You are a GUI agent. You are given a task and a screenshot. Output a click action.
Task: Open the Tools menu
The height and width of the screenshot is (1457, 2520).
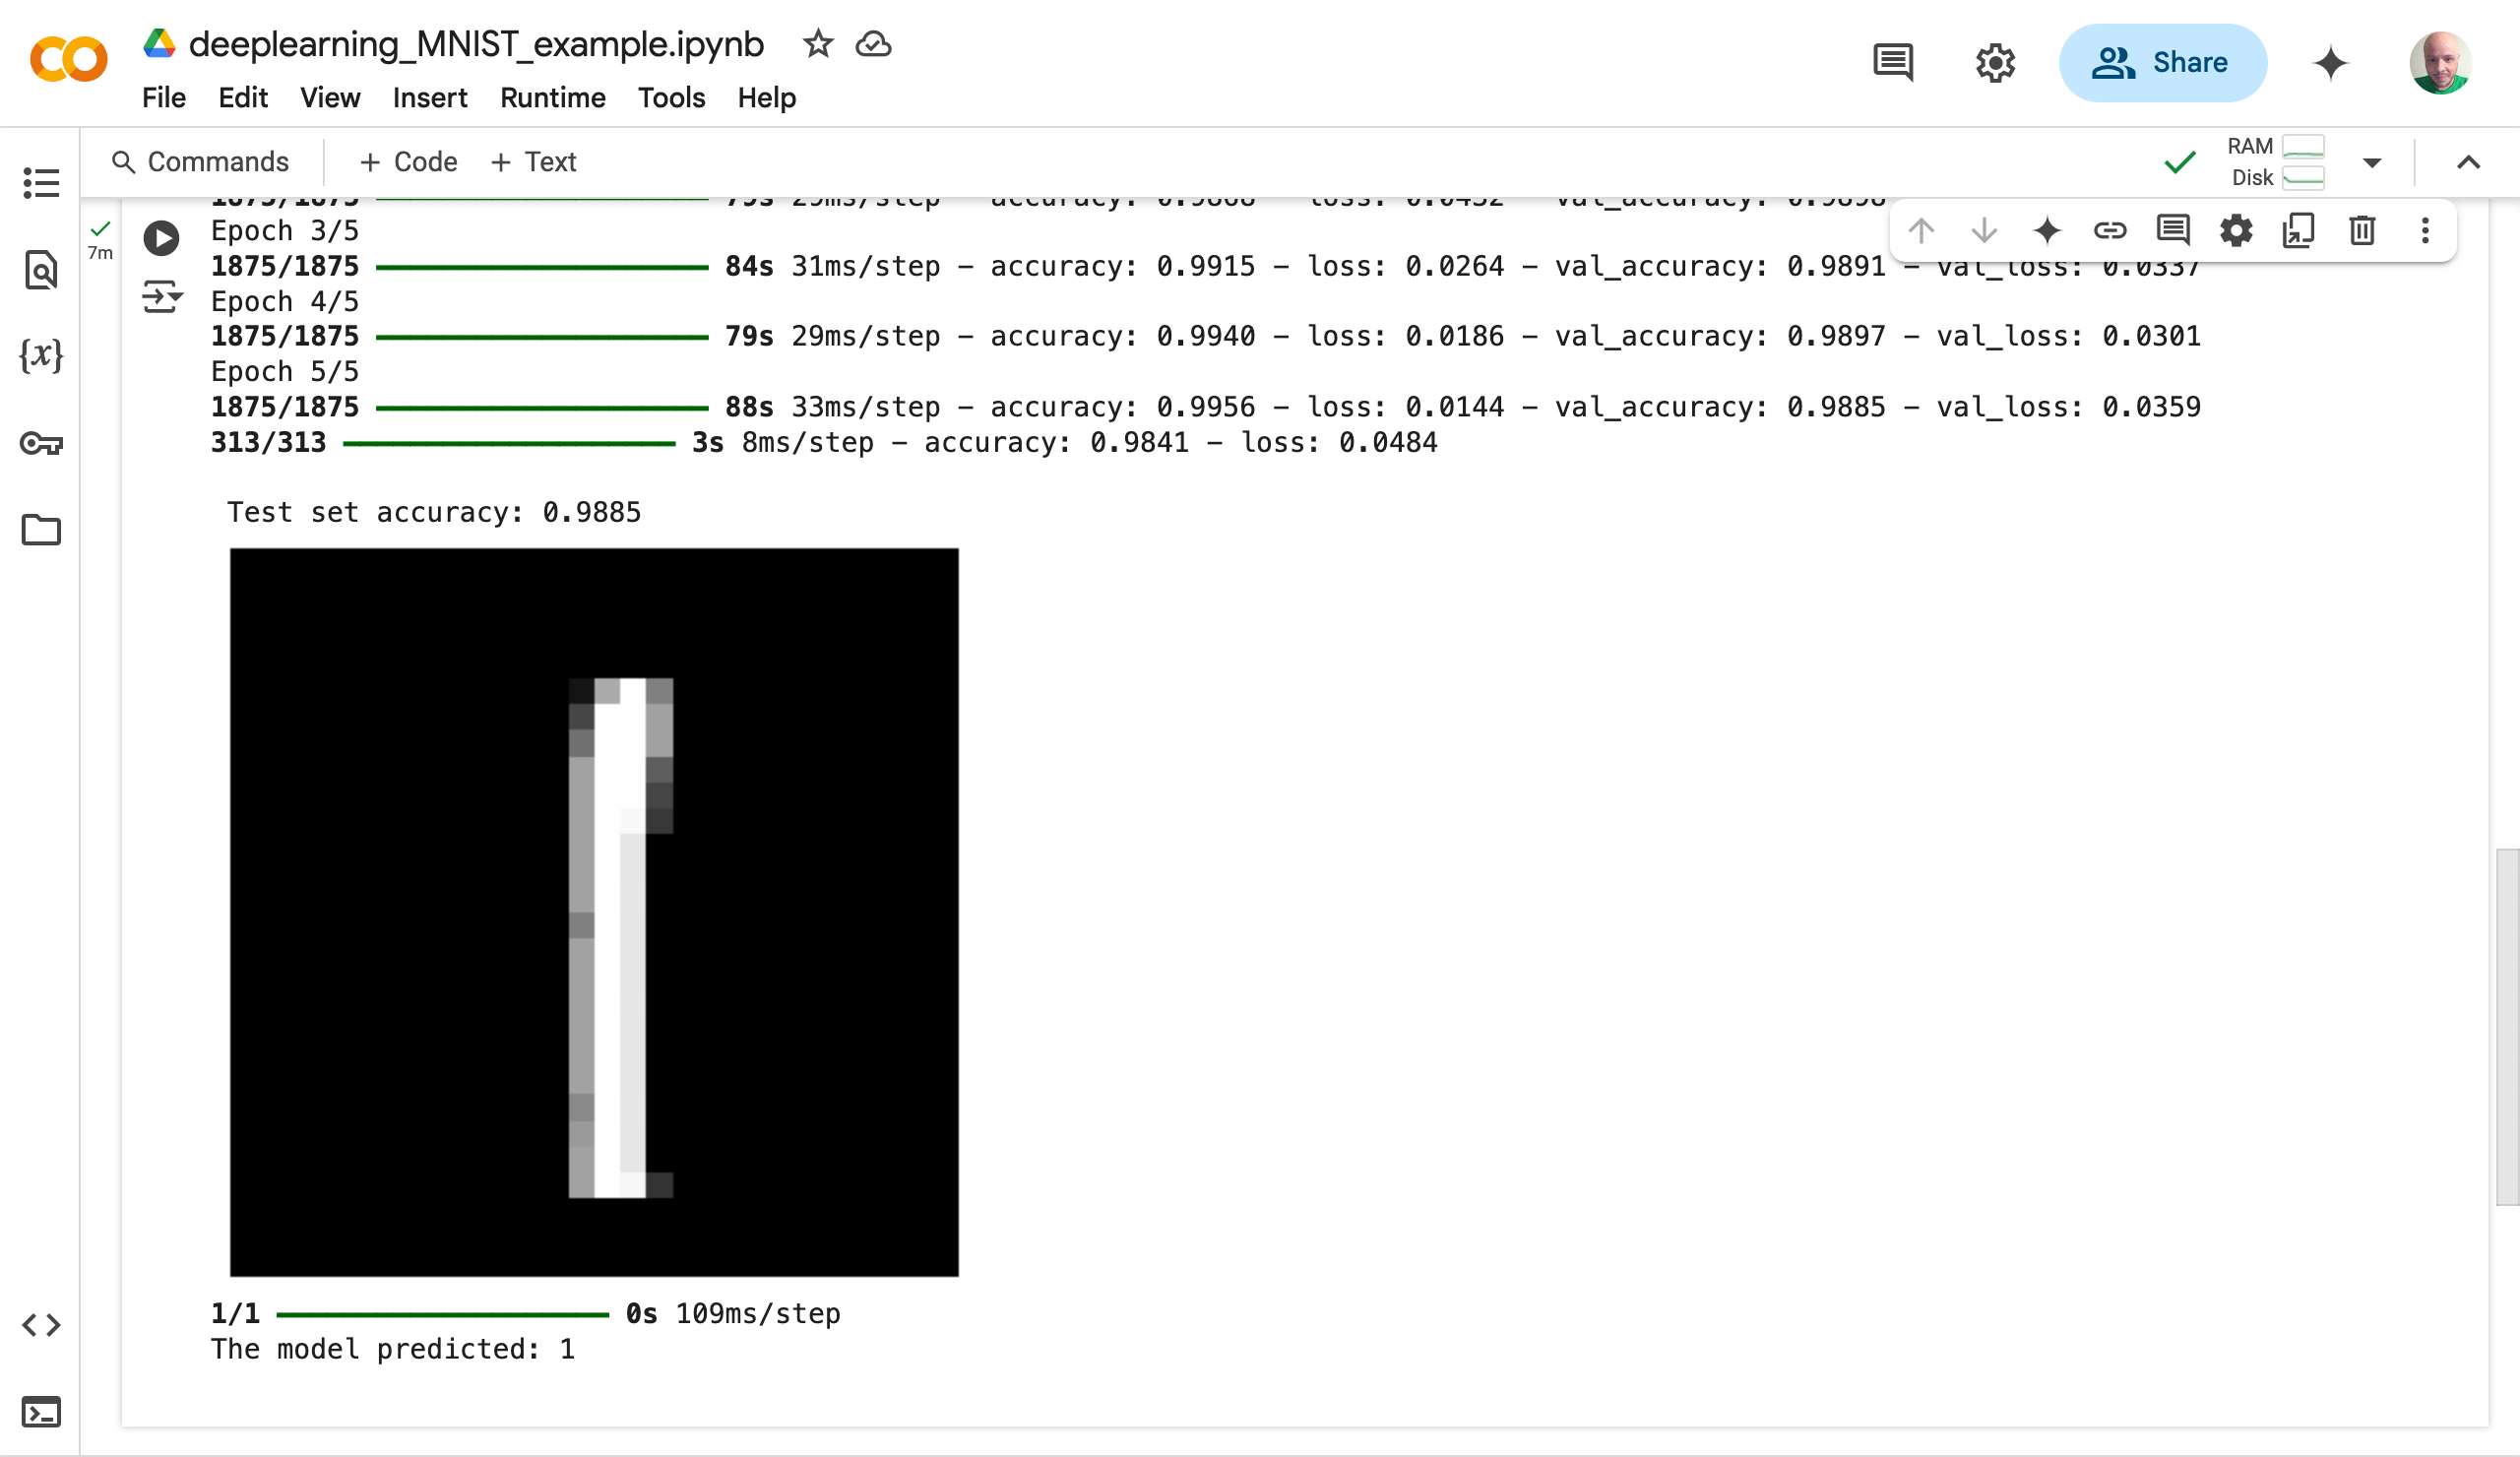pyautogui.click(x=671, y=98)
